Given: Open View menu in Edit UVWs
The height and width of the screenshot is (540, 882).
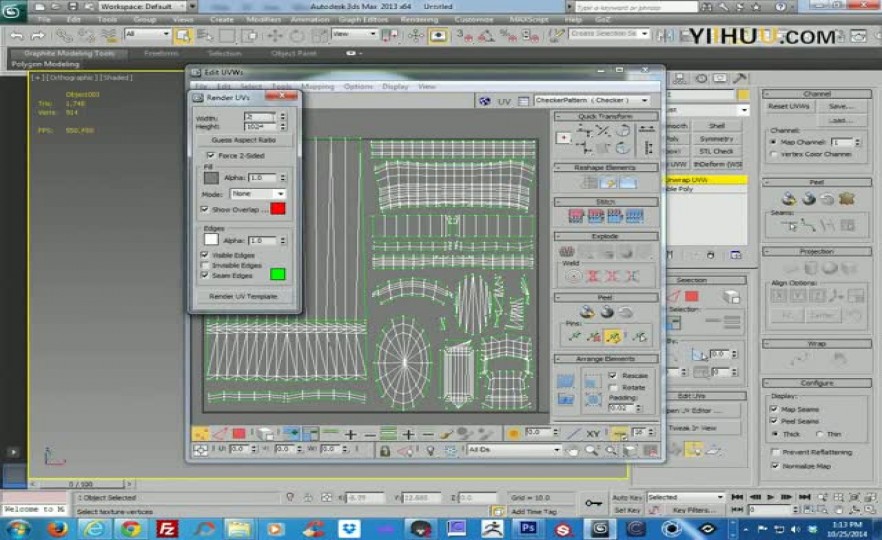Looking at the screenshot, I should pos(426,87).
